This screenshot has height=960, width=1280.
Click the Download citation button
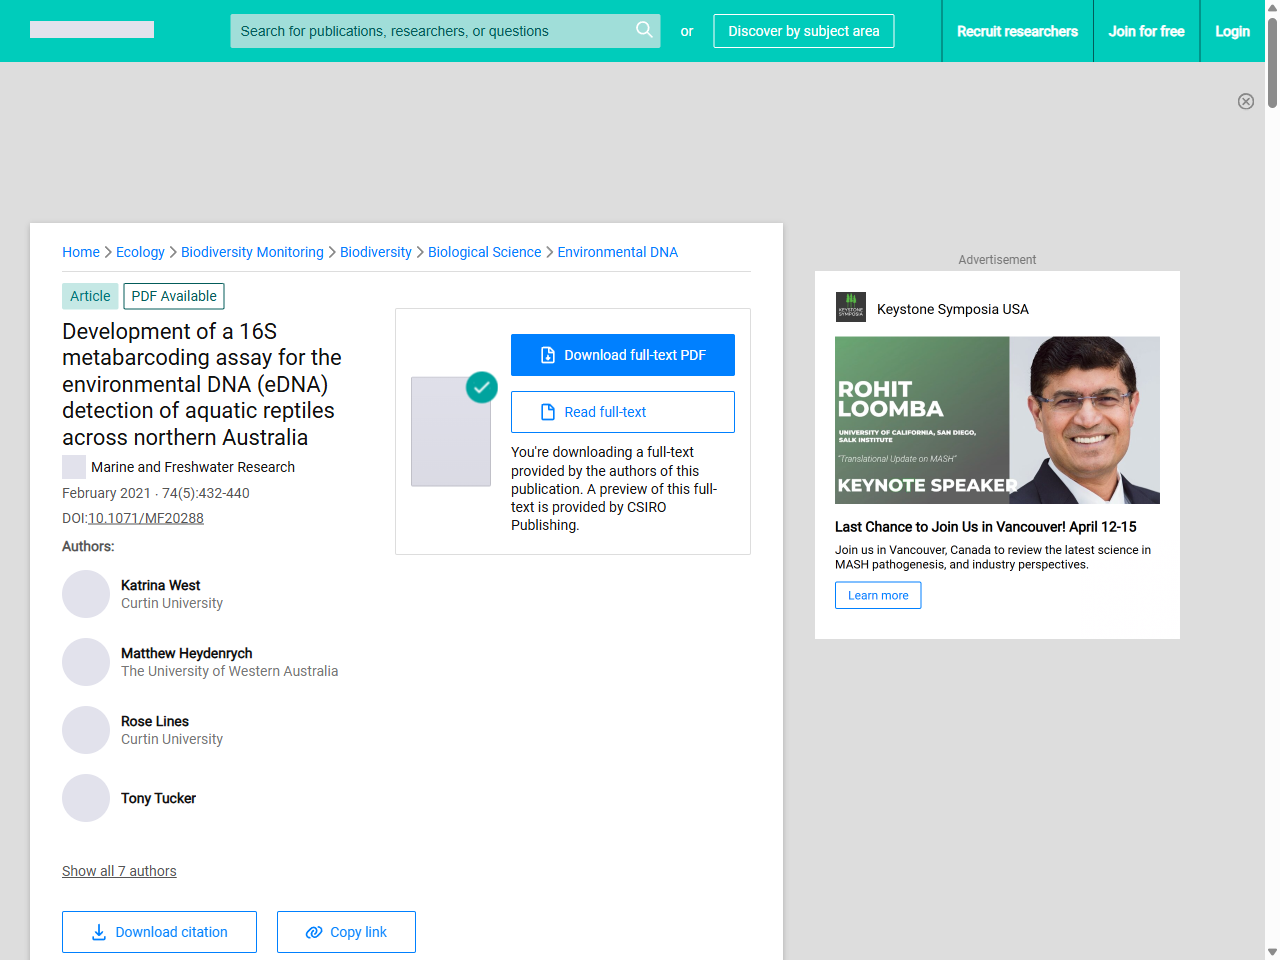point(159,932)
